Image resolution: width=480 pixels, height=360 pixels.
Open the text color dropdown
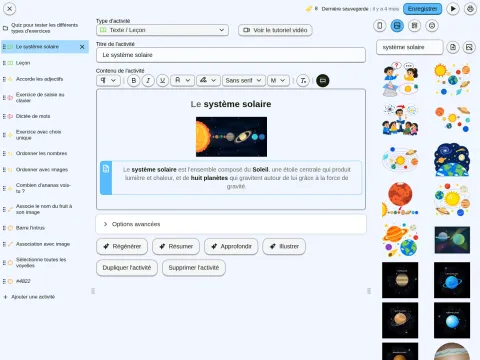(182, 80)
